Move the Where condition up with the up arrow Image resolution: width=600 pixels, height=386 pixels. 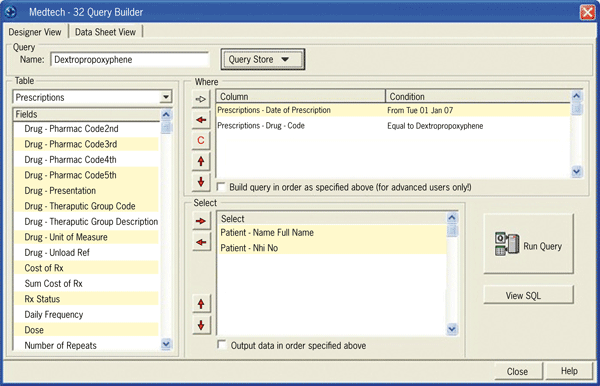(201, 161)
